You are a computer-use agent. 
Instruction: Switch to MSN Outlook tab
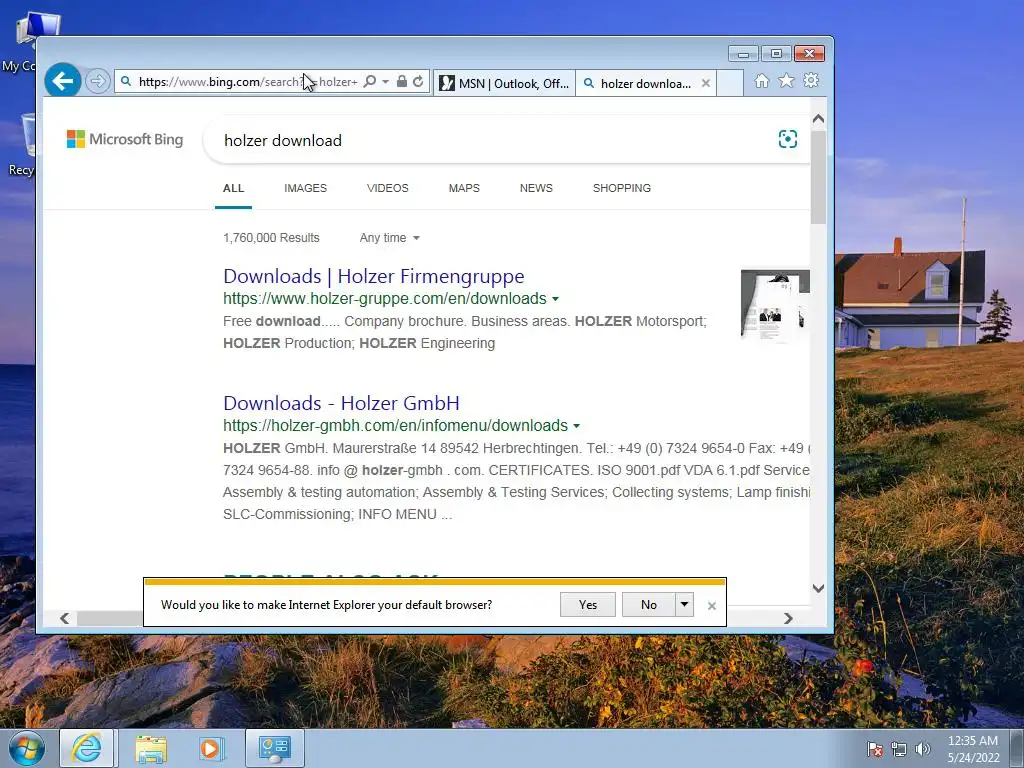click(x=504, y=83)
